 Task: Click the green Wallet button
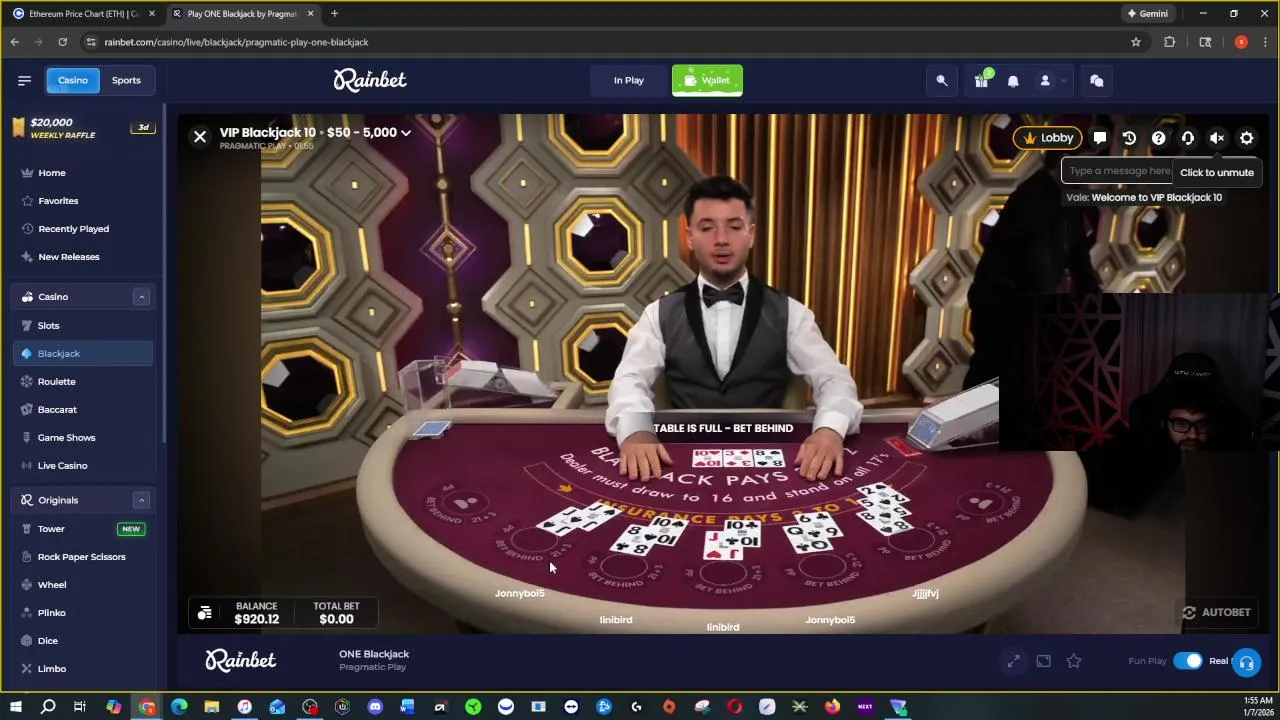707,80
